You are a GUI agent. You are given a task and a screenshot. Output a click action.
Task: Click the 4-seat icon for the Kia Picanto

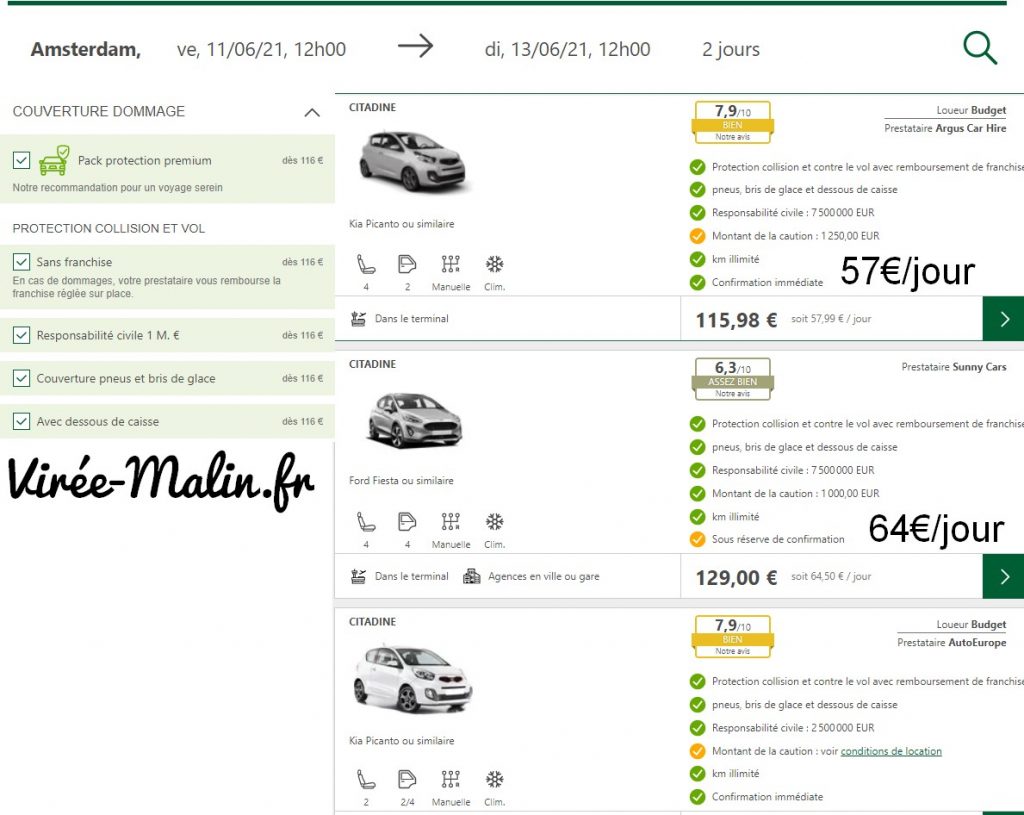pos(366,264)
